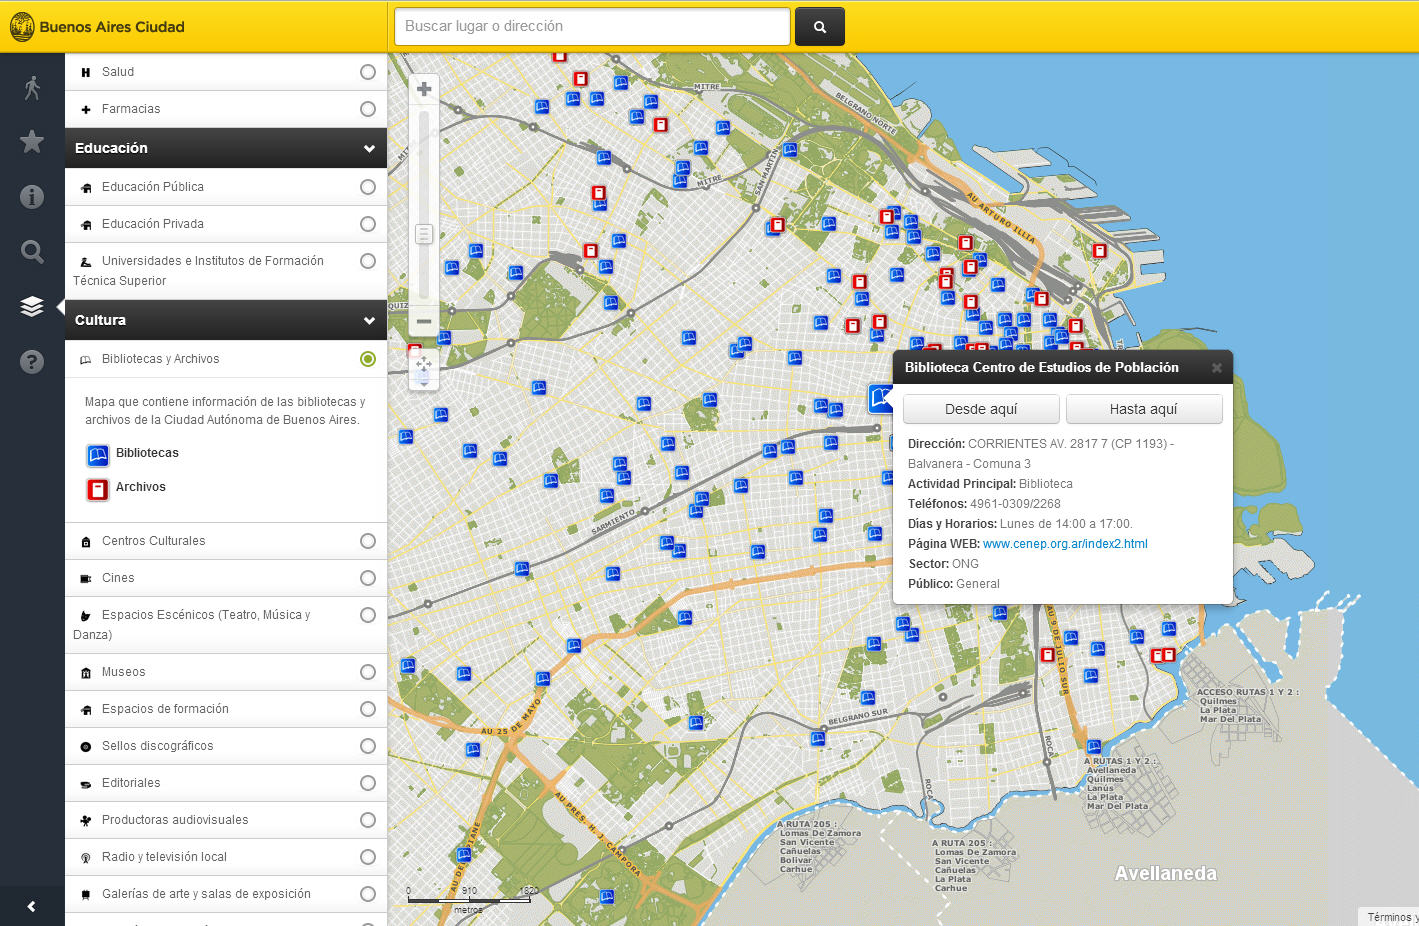Click the red Archivos legend icon

tap(97, 489)
